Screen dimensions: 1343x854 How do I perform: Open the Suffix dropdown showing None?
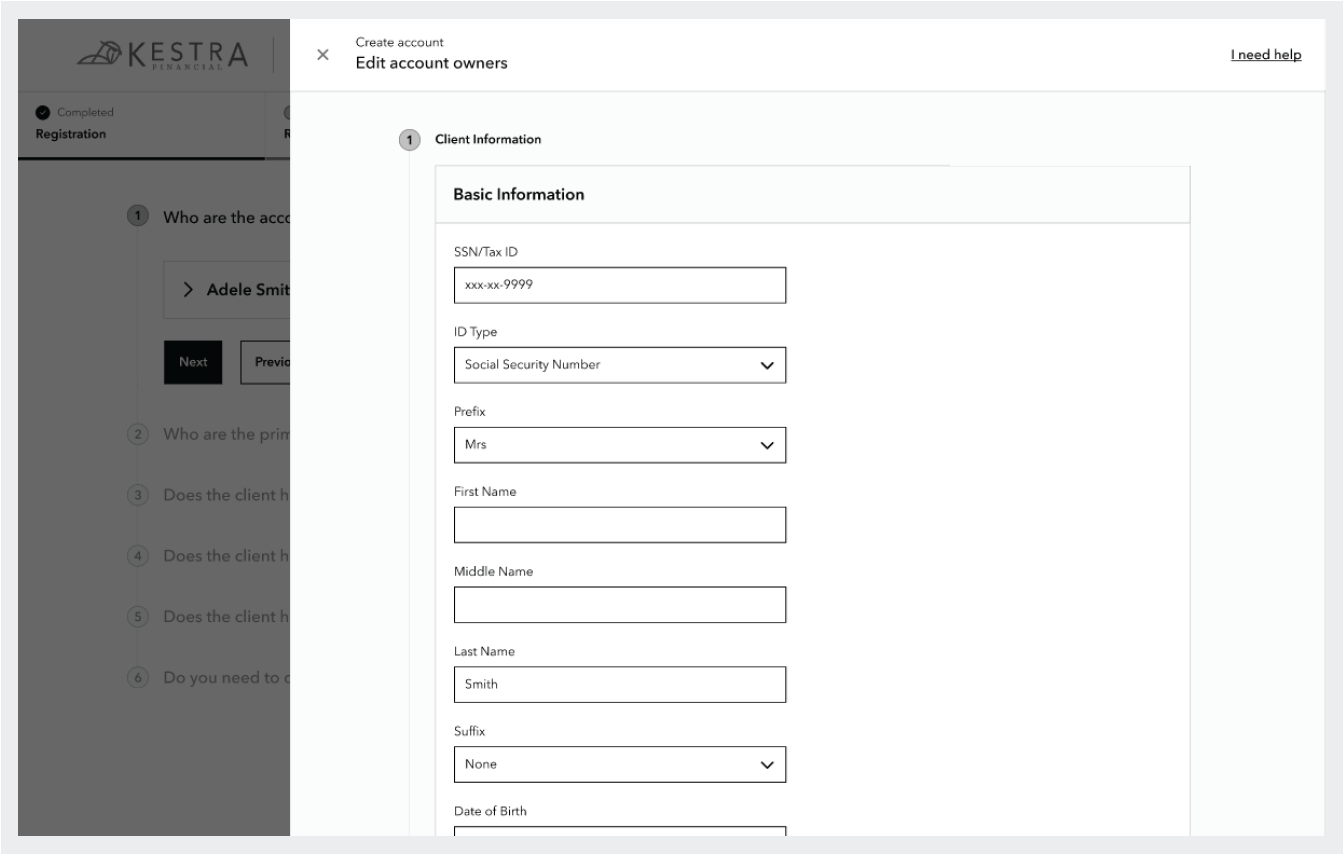point(619,764)
